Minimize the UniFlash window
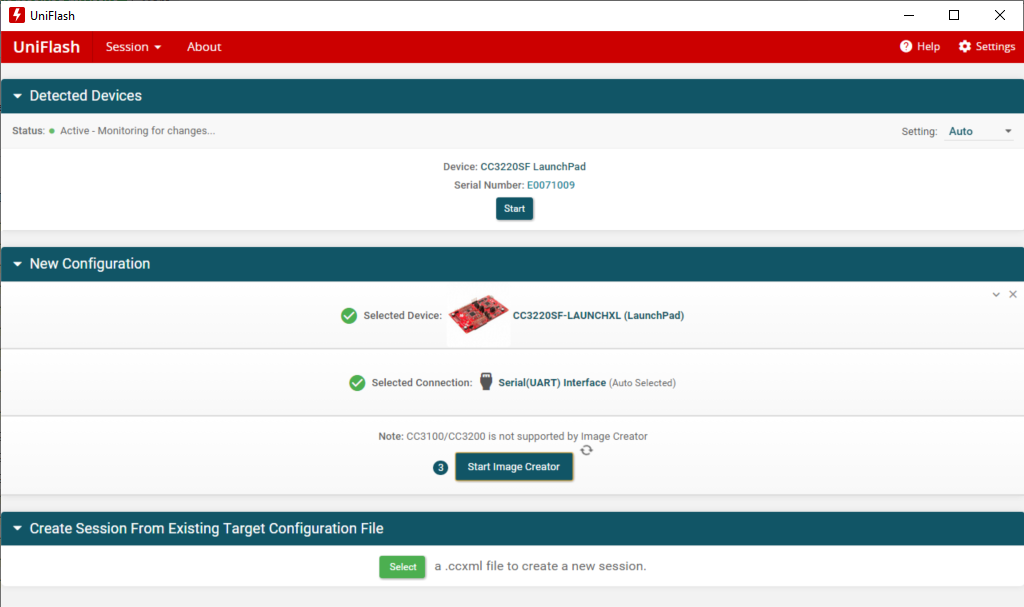 tap(908, 15)
